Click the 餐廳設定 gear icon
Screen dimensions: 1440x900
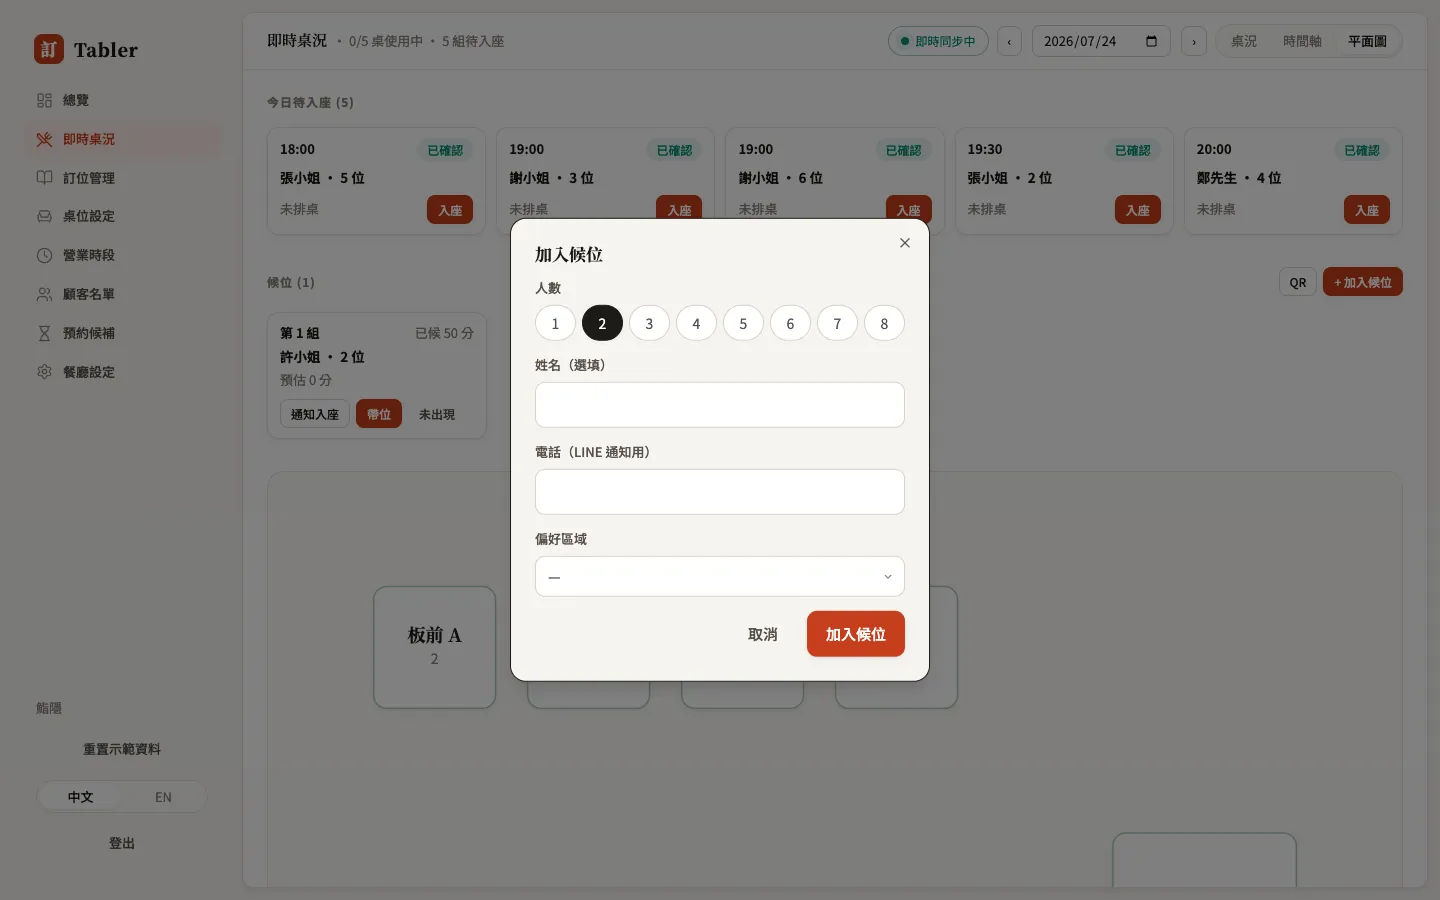[x=44, y=372]
